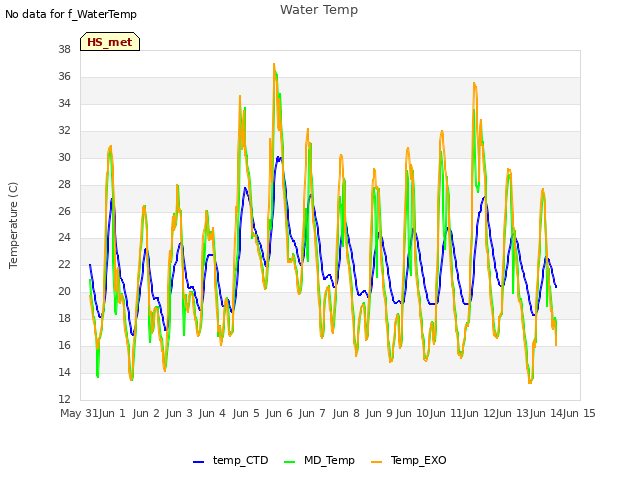Click the 30 y-axis tick label
This screenshot has height=480, width=640.
pos(64,157)
